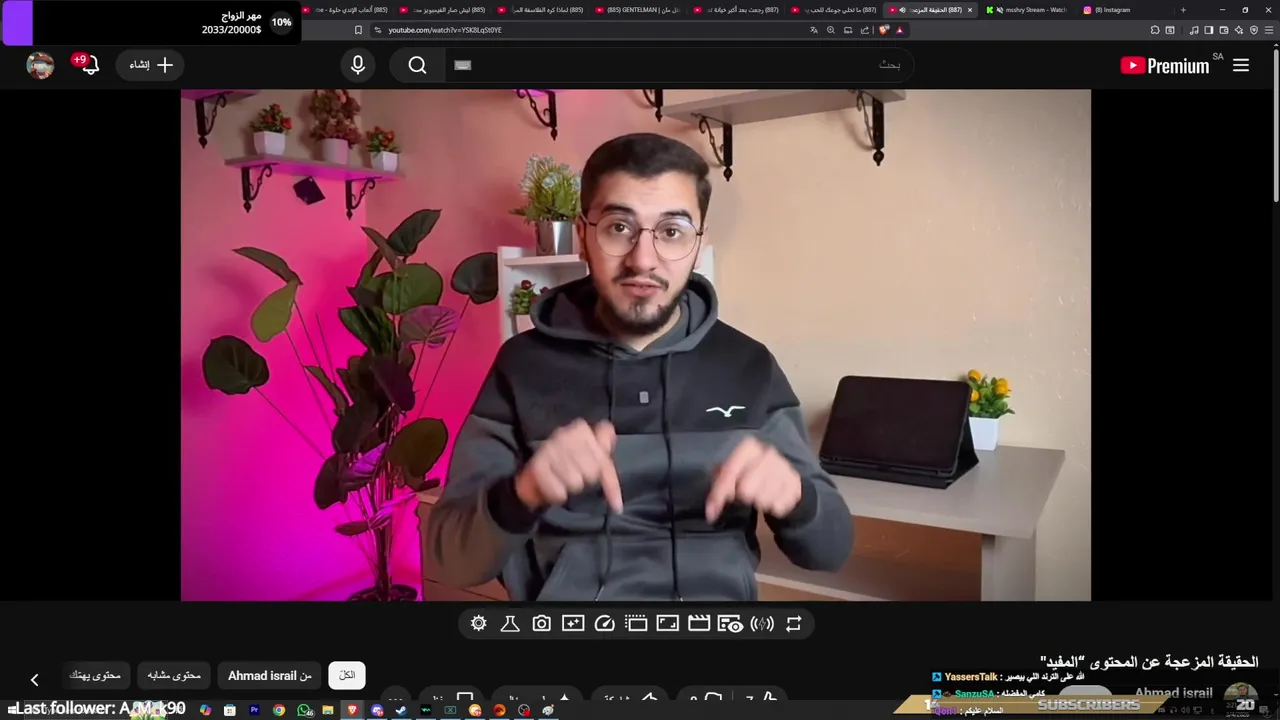Open the account avatar menu
Image resolution: width=1280 pixels, height=720 pixels.
click(x=40, y=65)
